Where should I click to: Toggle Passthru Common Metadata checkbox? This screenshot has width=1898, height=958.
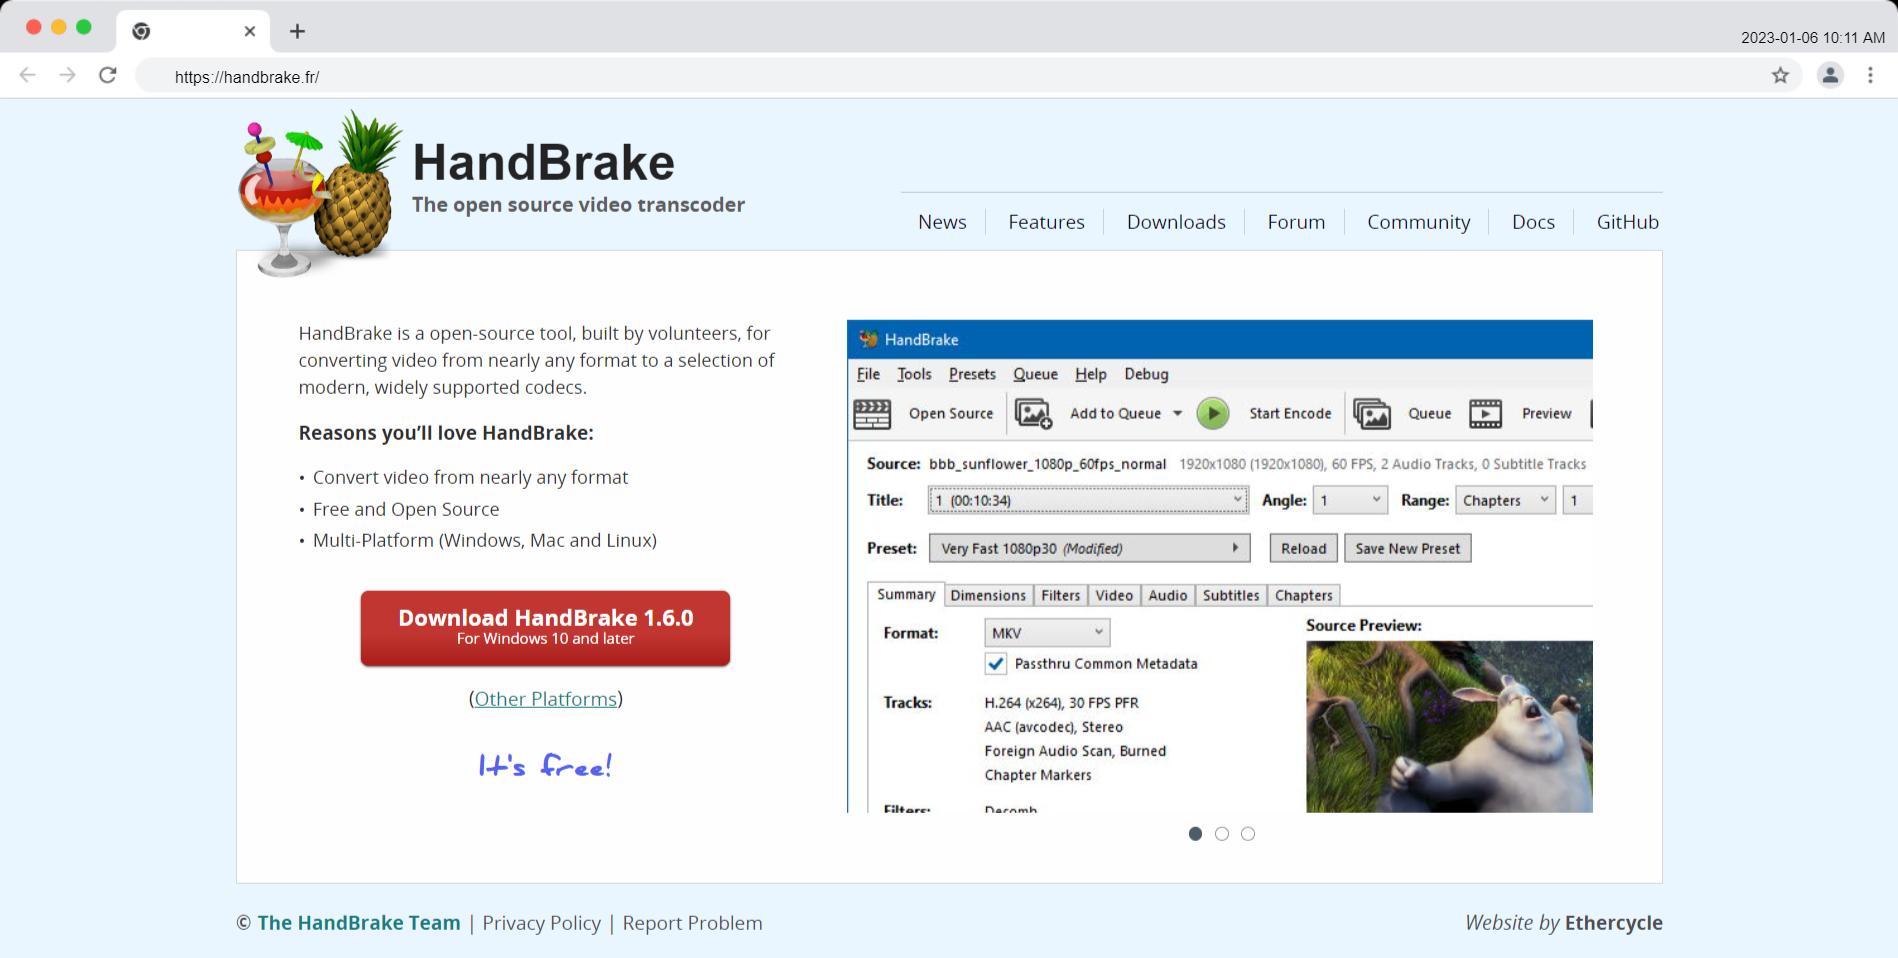(996, 664)
